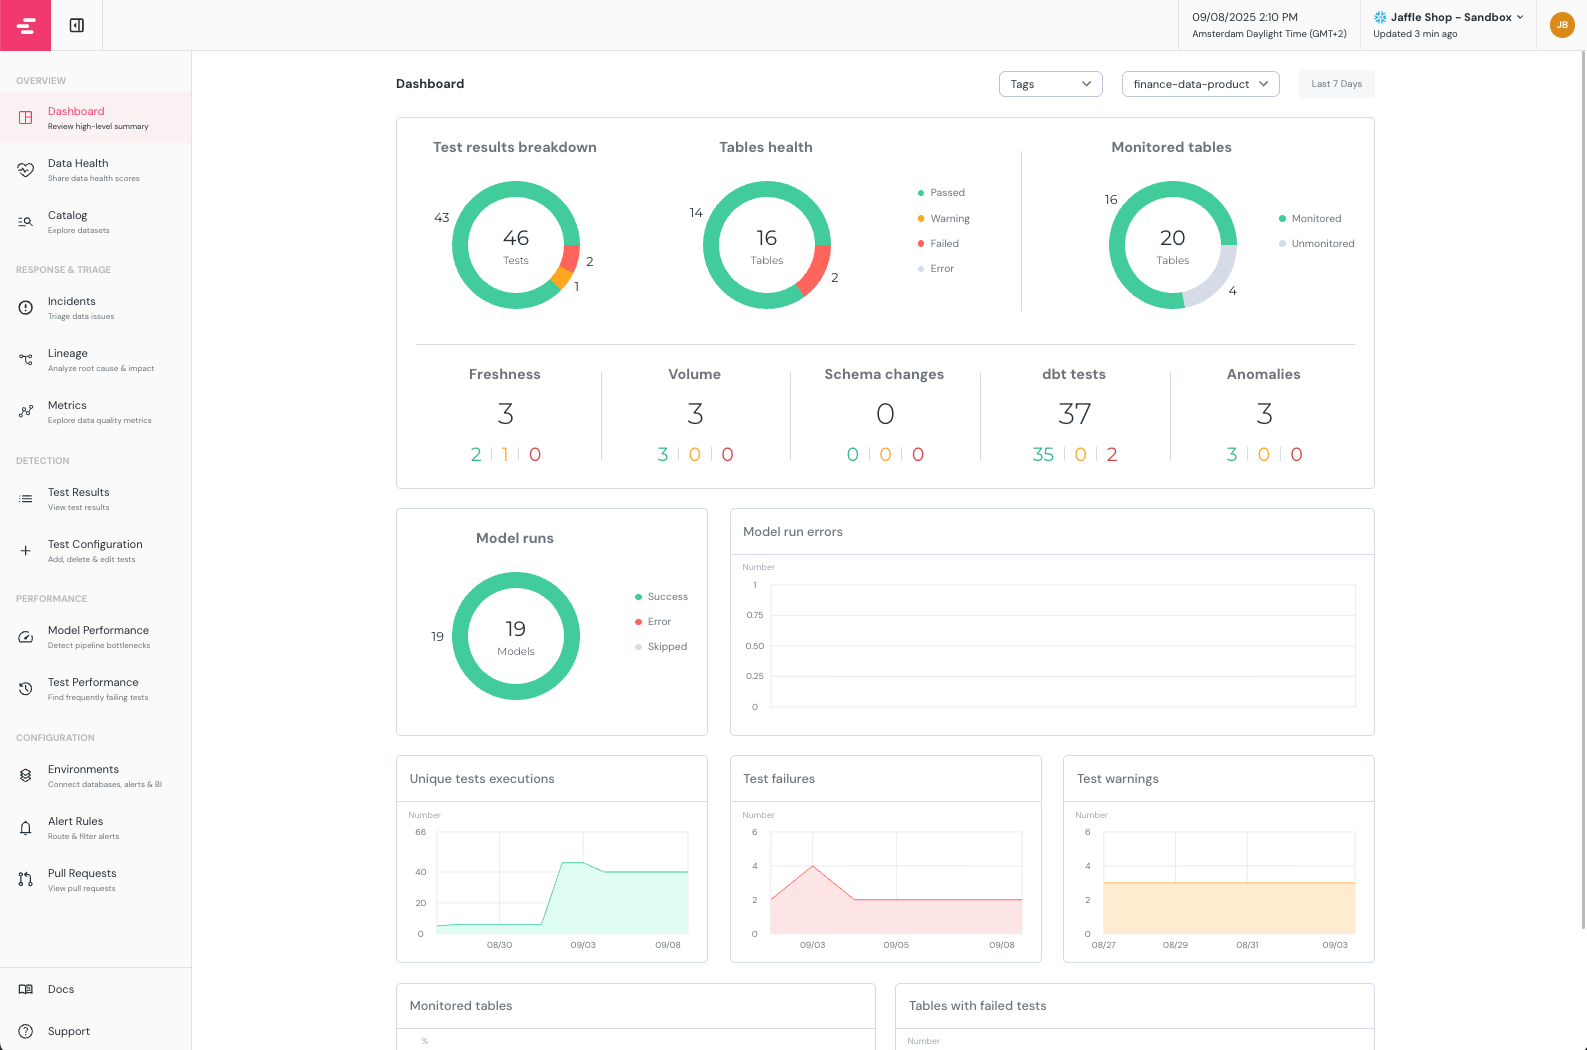Open the Tags filter dropdown

(x=1051, y=84)
